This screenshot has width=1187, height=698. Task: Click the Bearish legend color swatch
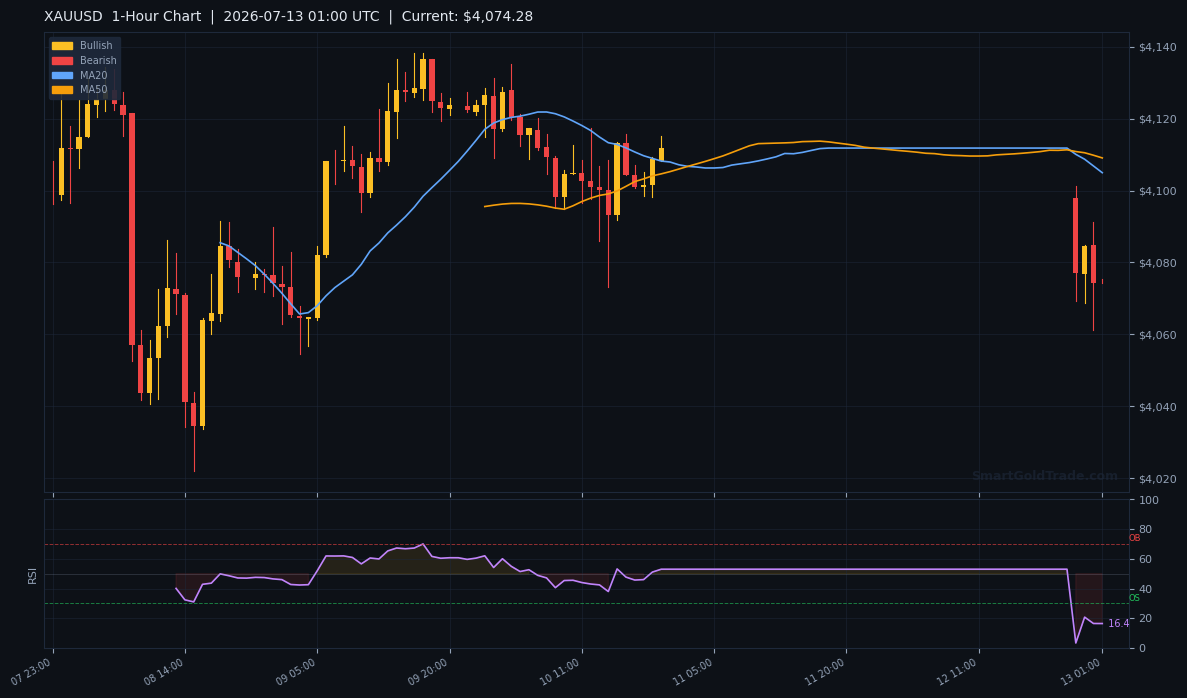62,61
